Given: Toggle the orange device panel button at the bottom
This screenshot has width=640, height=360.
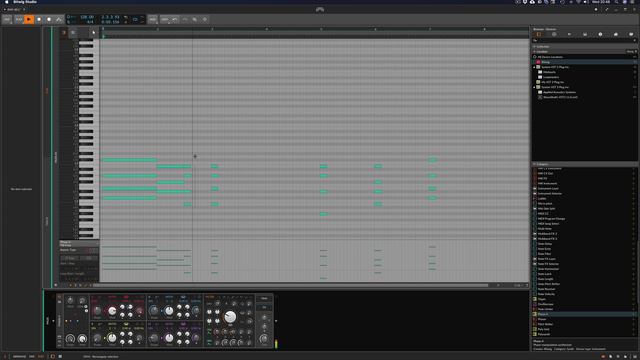Looking at the screenshot, I should click(x=53, y=356).
